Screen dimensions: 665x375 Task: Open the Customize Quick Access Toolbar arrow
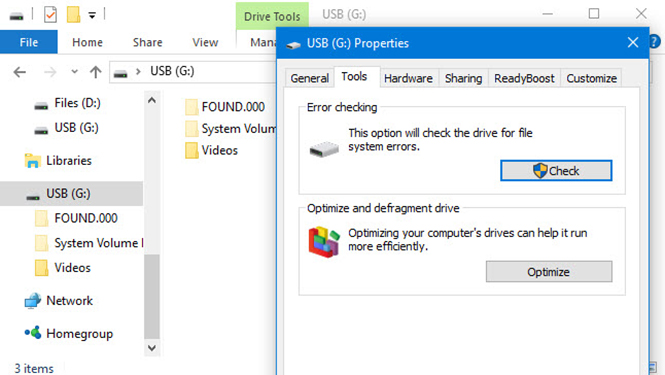(x=92, y=16)
